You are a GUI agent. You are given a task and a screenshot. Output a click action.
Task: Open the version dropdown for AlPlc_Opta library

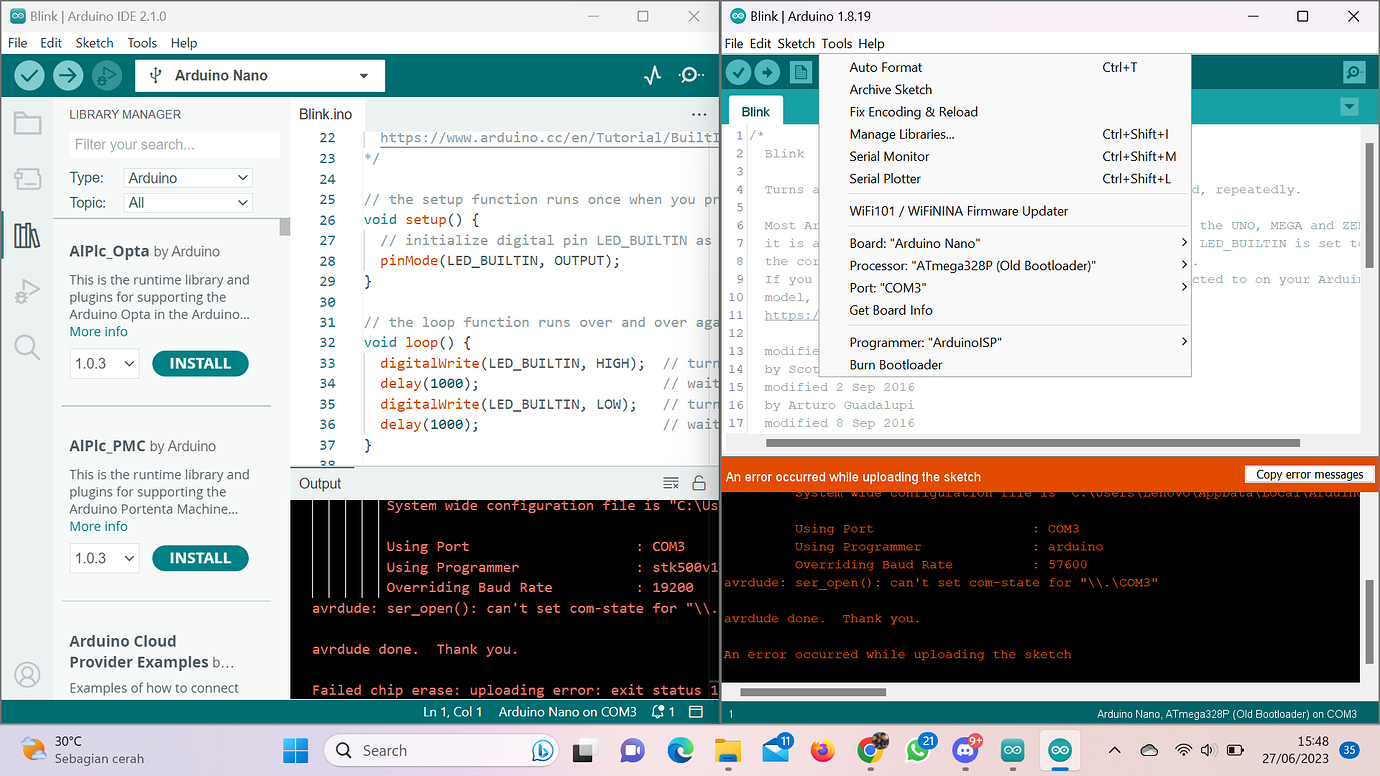104,364
